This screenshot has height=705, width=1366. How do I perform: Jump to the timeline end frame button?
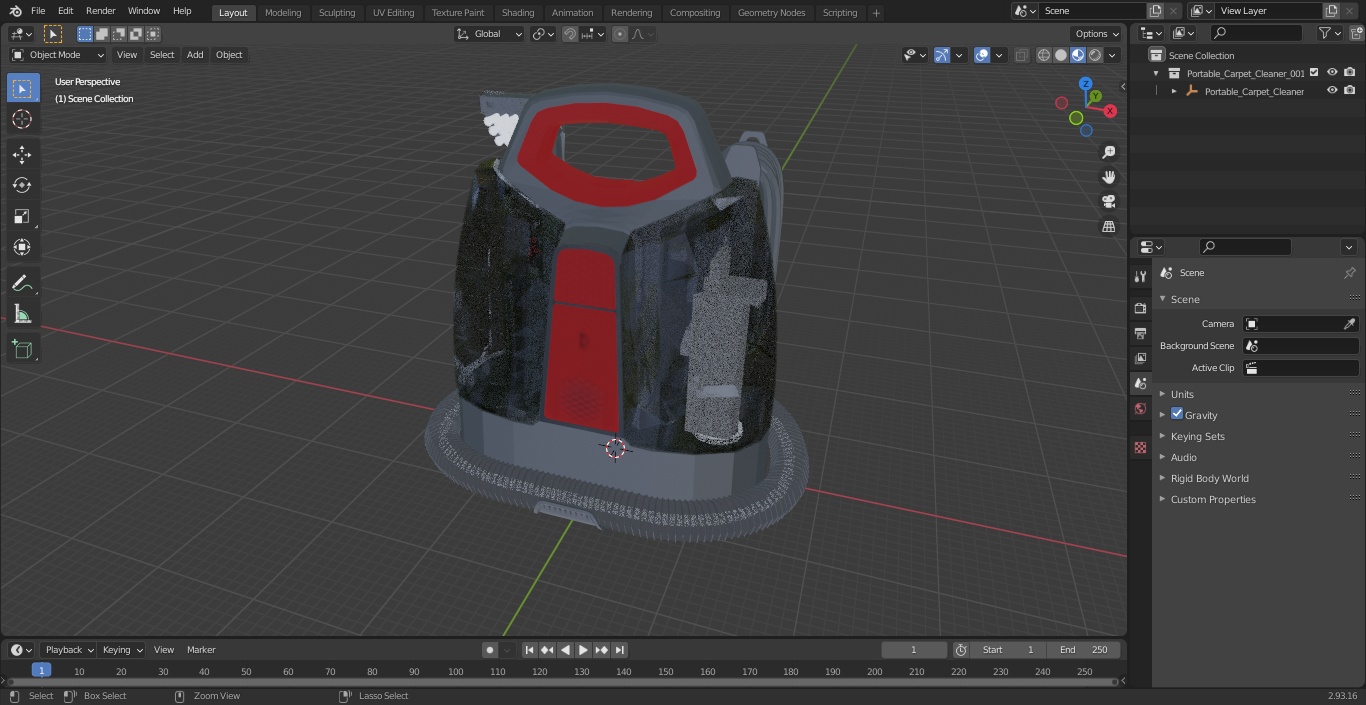click(619, 650)
